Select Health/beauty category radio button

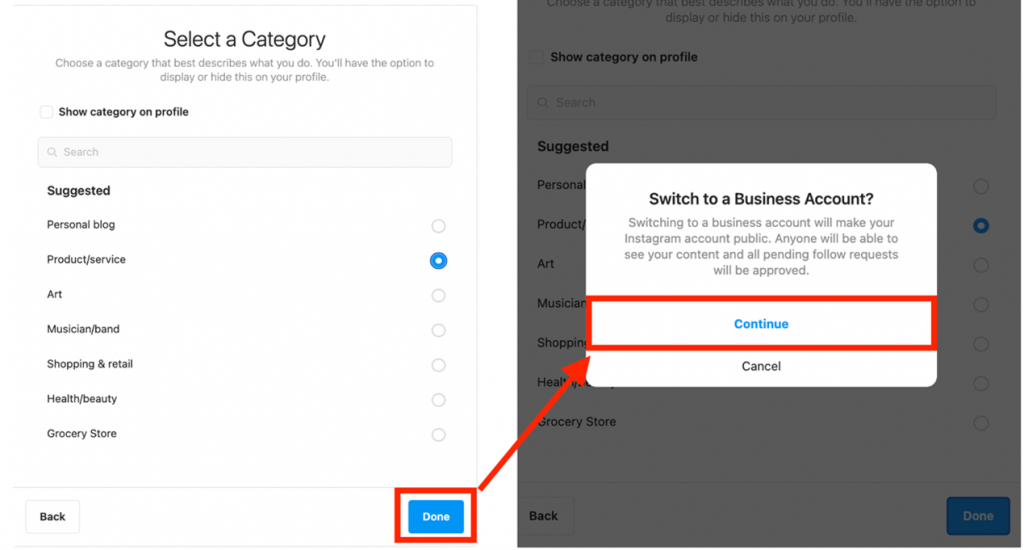tap(438, 400)
